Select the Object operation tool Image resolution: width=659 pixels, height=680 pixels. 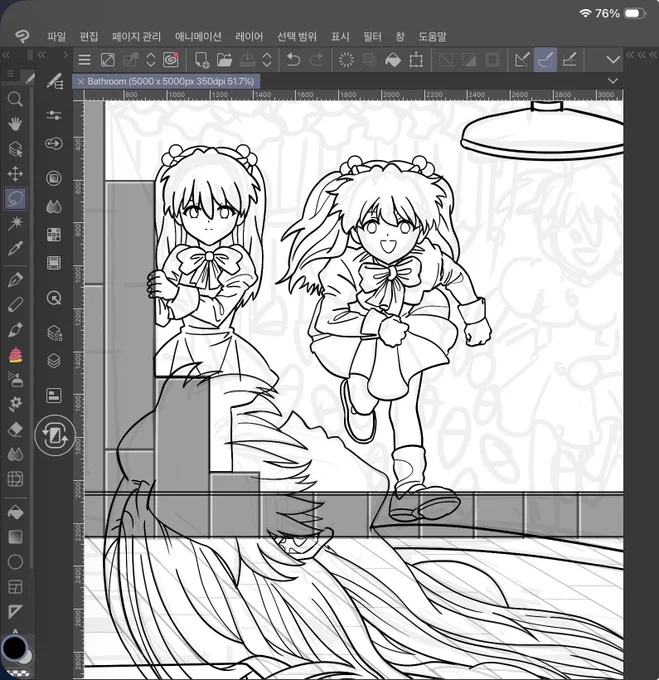point(15,149)
